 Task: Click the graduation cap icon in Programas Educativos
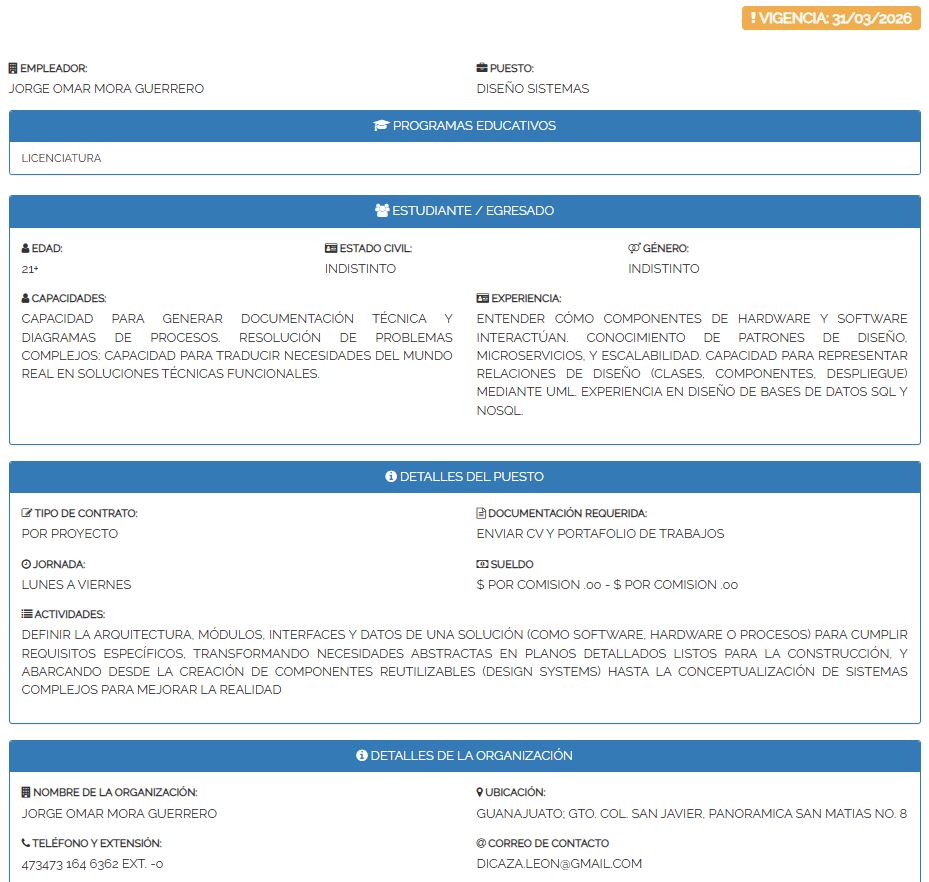tap(381, 126)
